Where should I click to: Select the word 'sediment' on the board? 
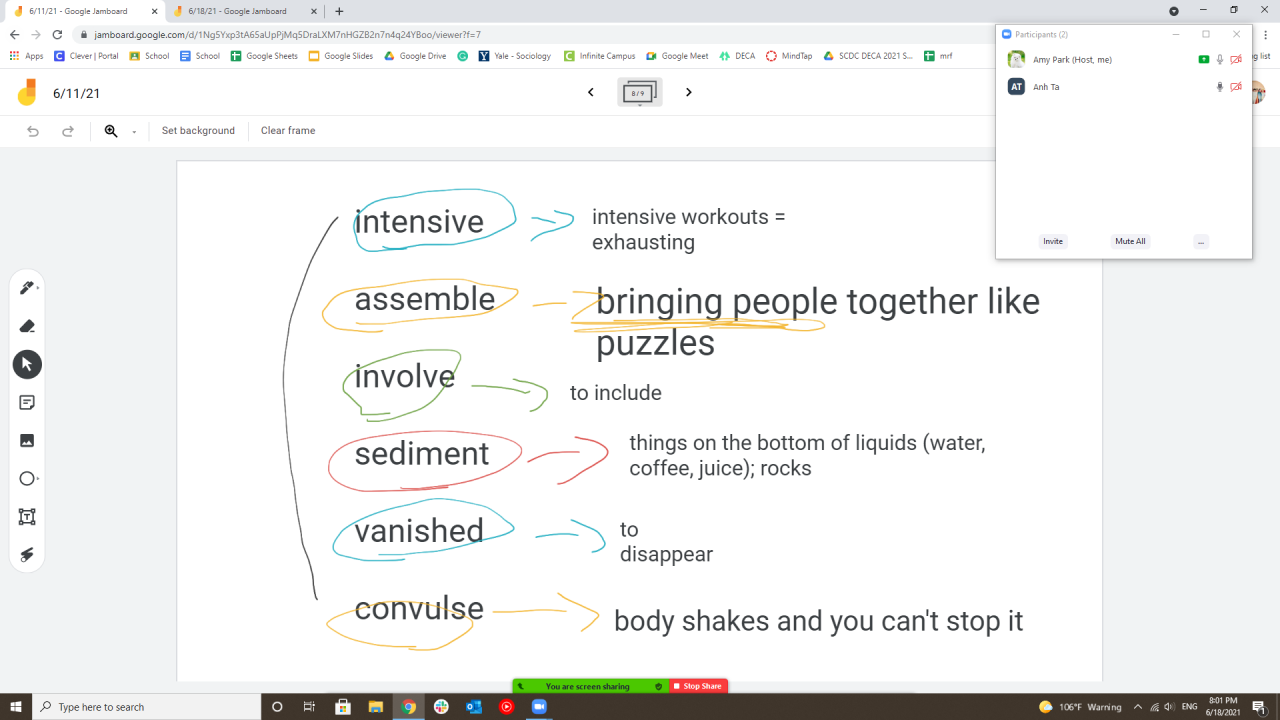tap(422, 454)
